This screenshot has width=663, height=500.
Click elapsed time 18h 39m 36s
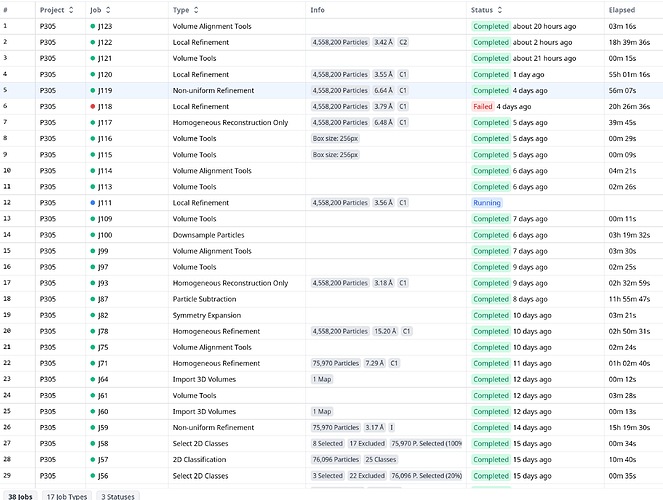tap(629, 42)
